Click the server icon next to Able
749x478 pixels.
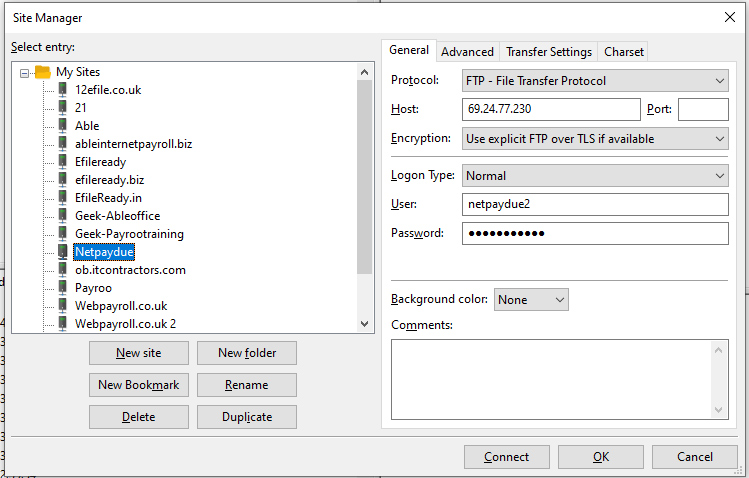(62, 126)
